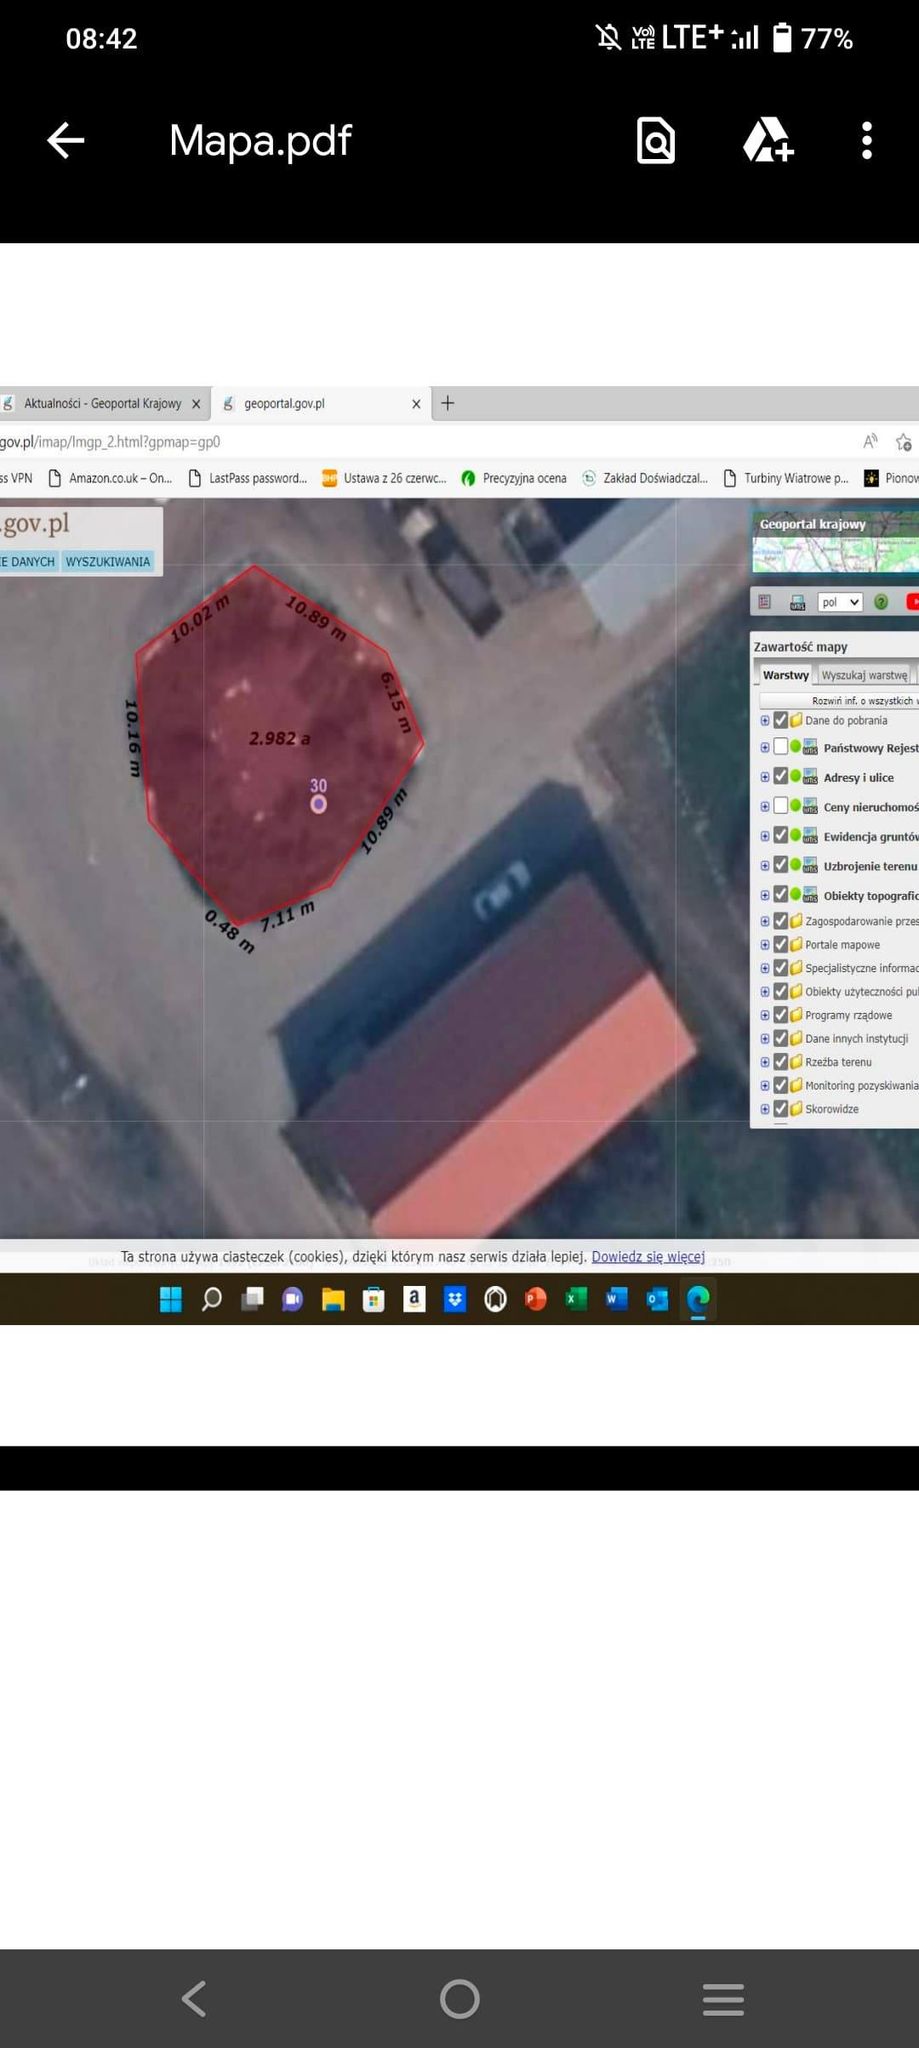Click the 'Dowiedz się więcej' cookies link
The image size is (919, 2048).
coord(648,1257)
